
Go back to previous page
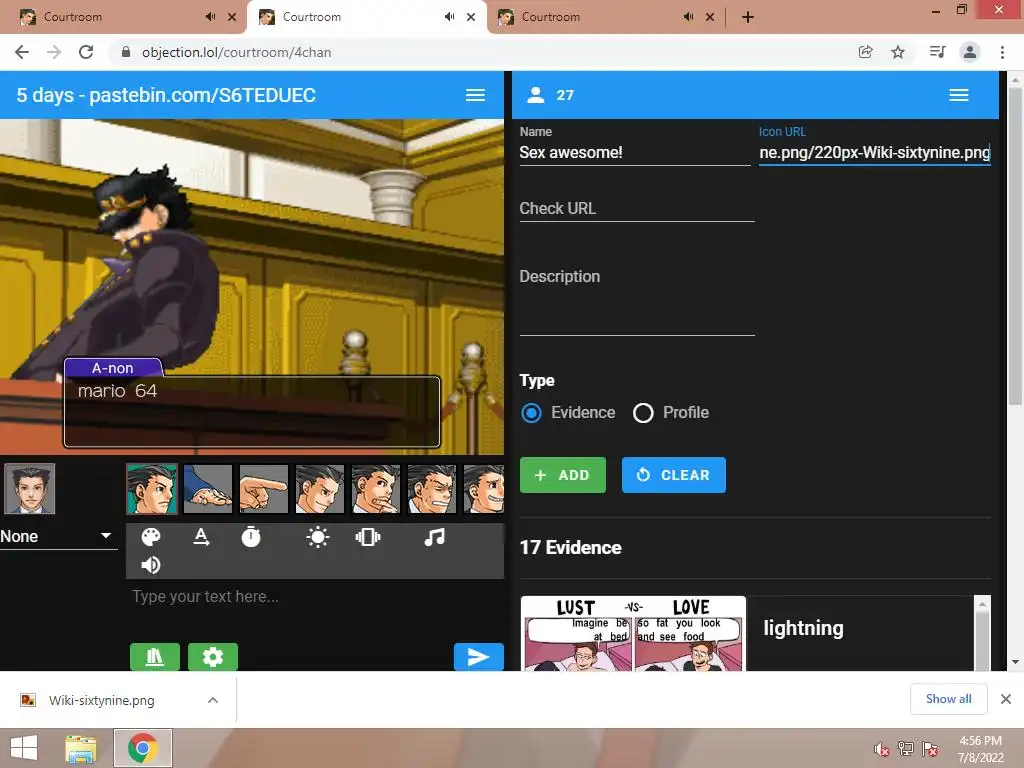[x=22, y=52]
